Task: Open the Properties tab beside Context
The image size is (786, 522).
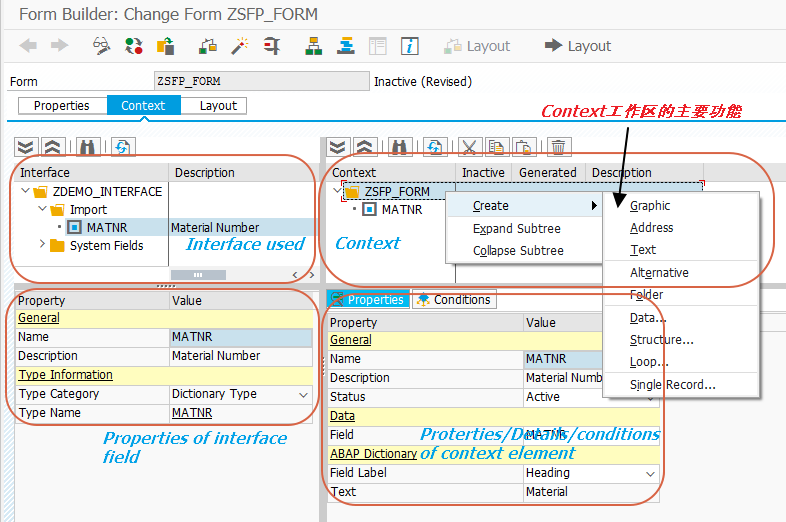Action: (x=62, y=106)
